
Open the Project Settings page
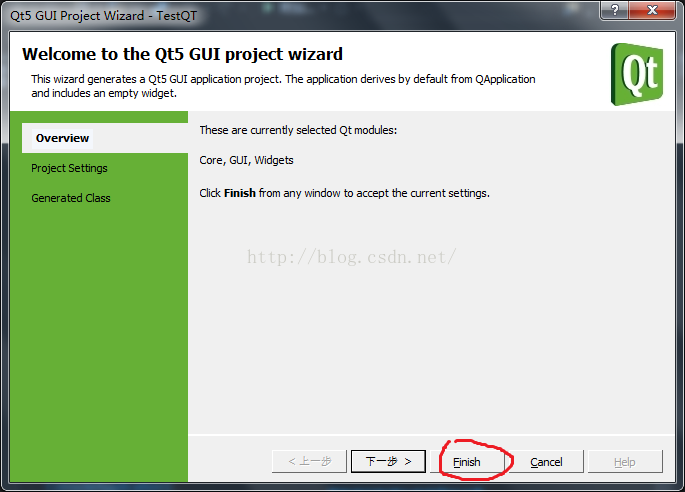(69, 168)
